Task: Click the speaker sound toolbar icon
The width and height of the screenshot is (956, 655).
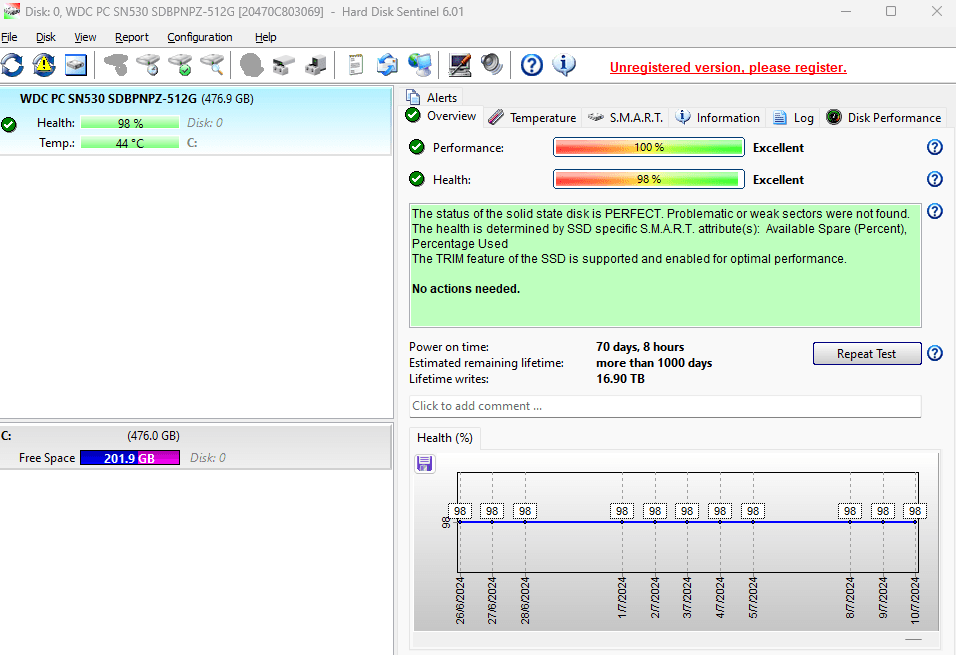Action: click(491, 66)
